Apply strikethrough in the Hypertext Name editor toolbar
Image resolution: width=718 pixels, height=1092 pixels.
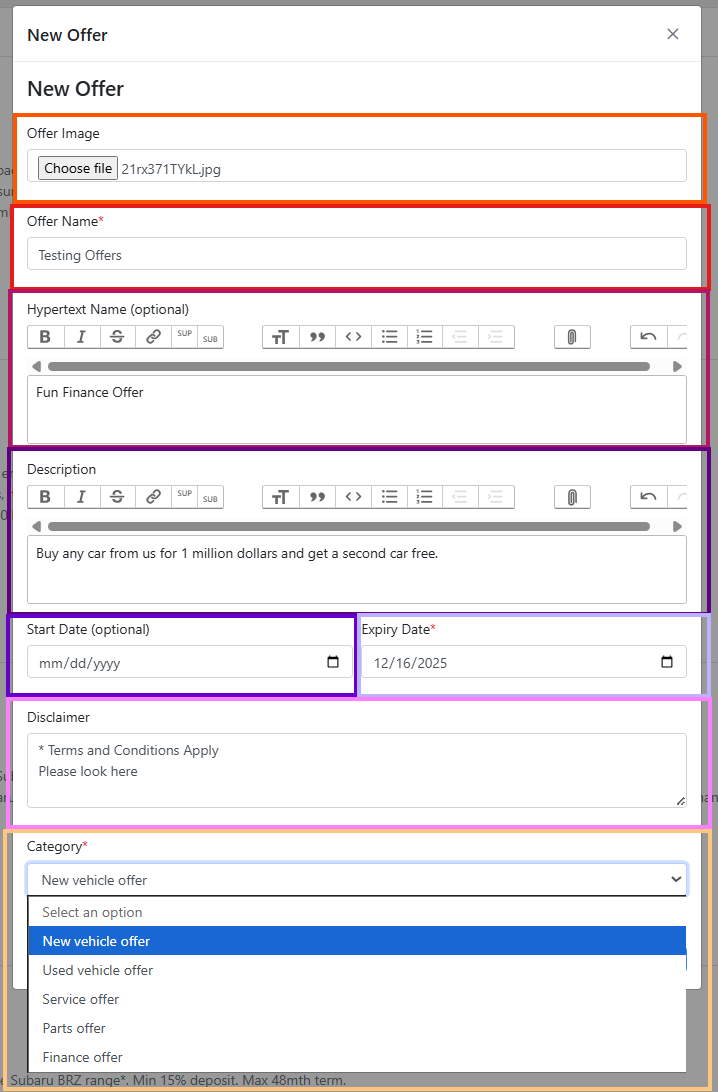[117, 337]
